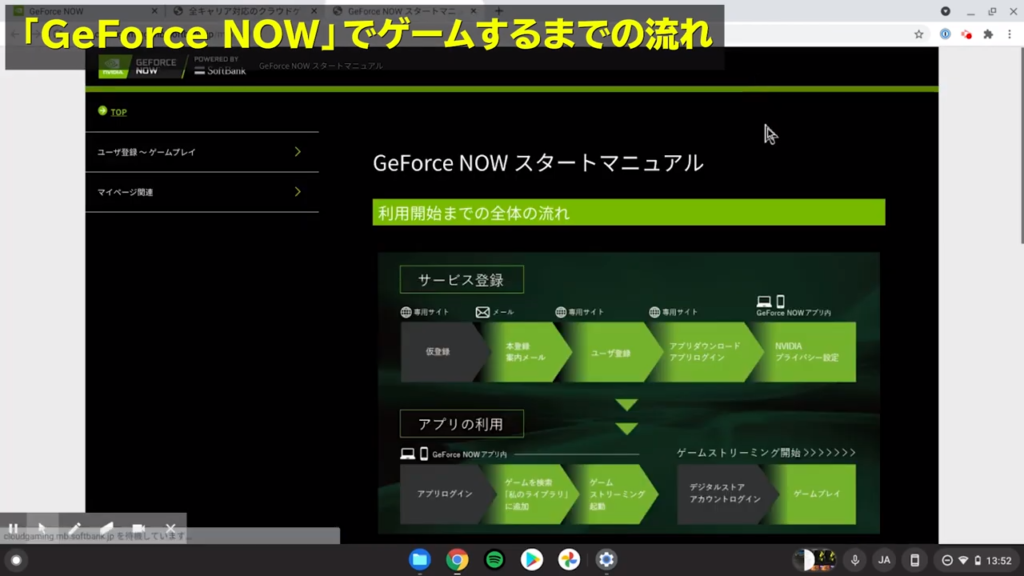The height and width of the screenshot is (576, 1024).
Task: Open Google Photos from the shelf
Action: pyautogui.click(x=568, y=560)
